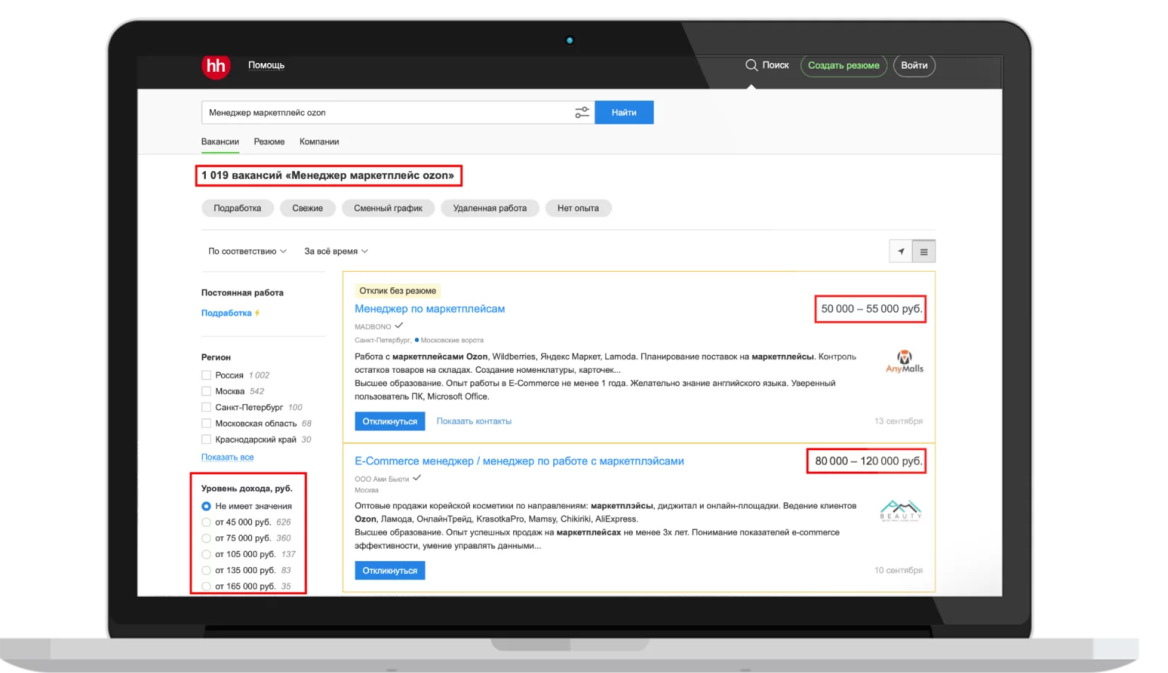
Task: Click salary '80 000 – 120 000 руб.'
Action: point(868,461)
